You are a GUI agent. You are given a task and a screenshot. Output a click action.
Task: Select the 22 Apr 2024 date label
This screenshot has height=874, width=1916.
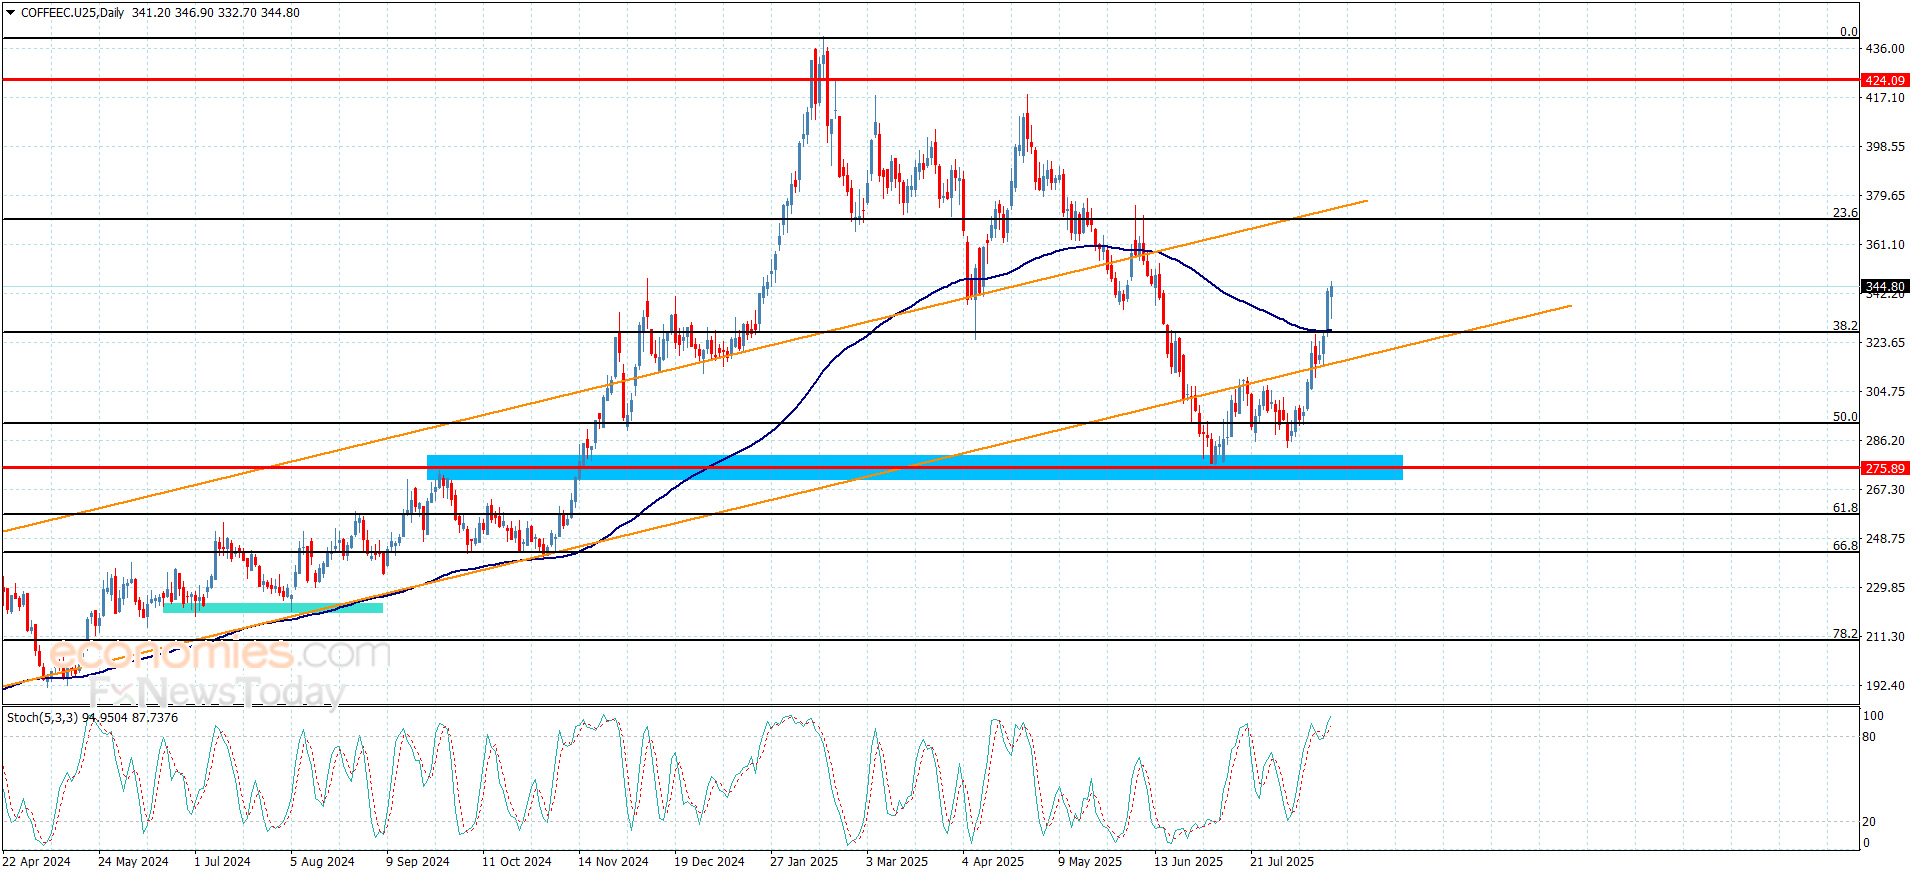click(x=37, y=862)
